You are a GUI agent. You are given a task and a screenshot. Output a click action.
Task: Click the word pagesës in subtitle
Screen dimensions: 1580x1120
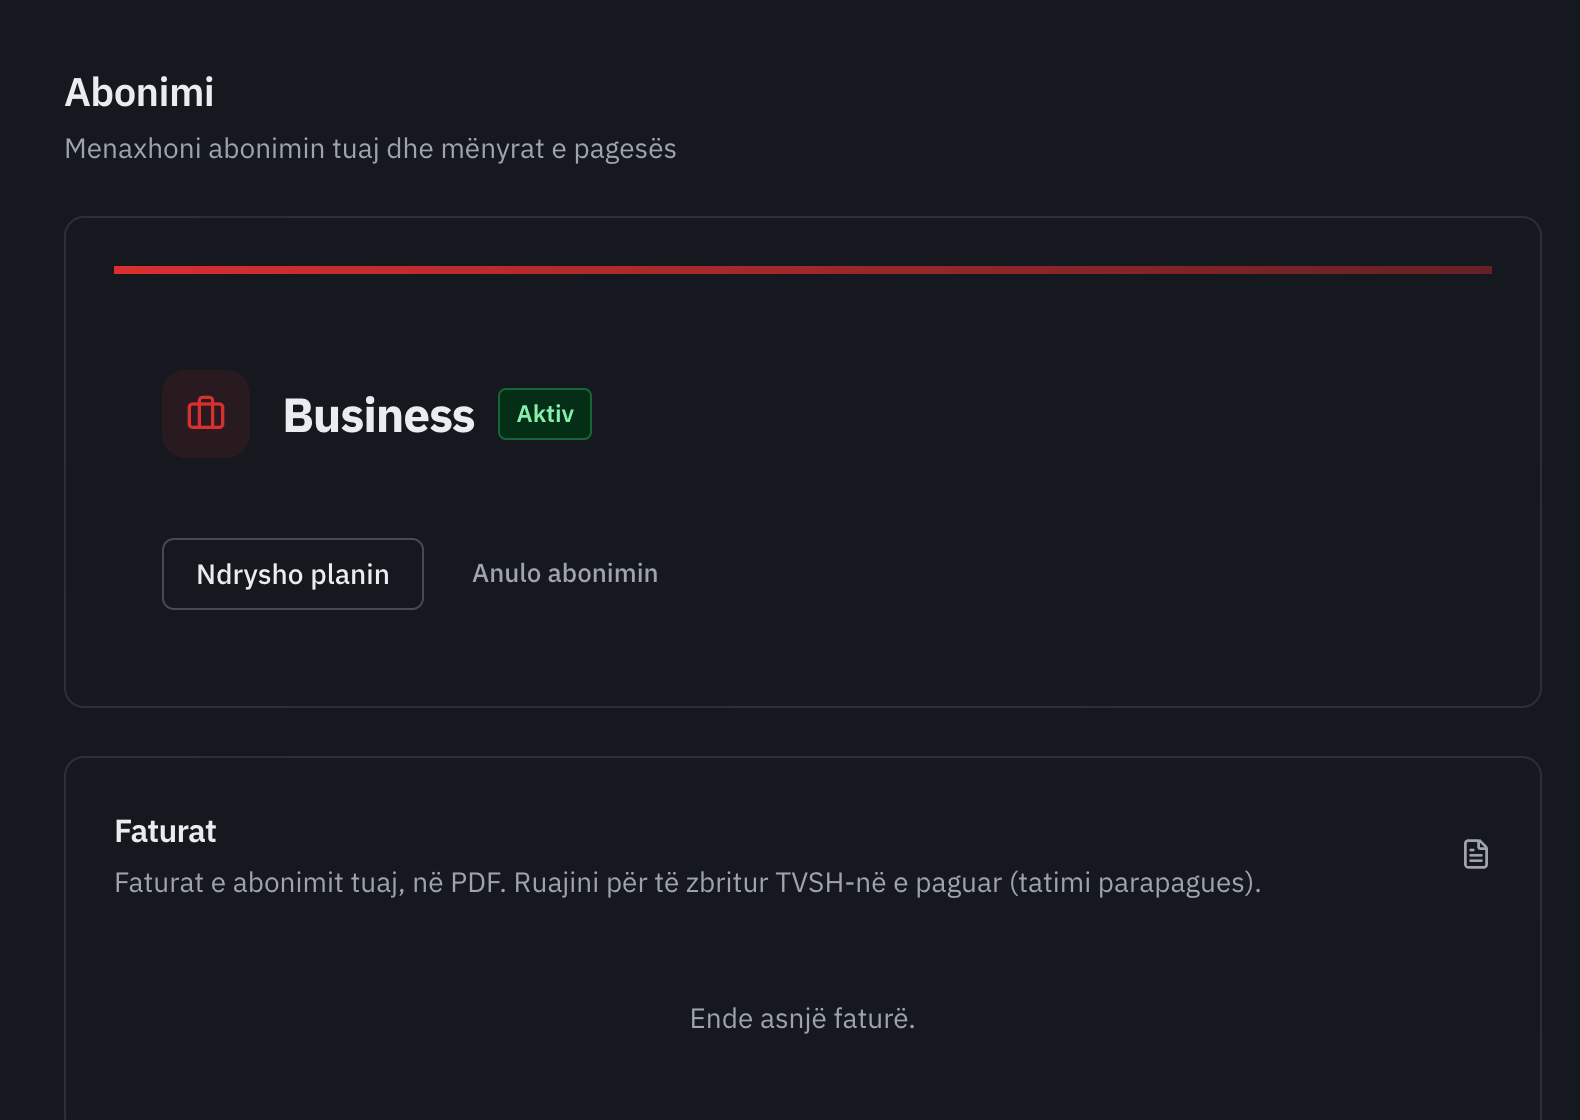coord(625,149)
